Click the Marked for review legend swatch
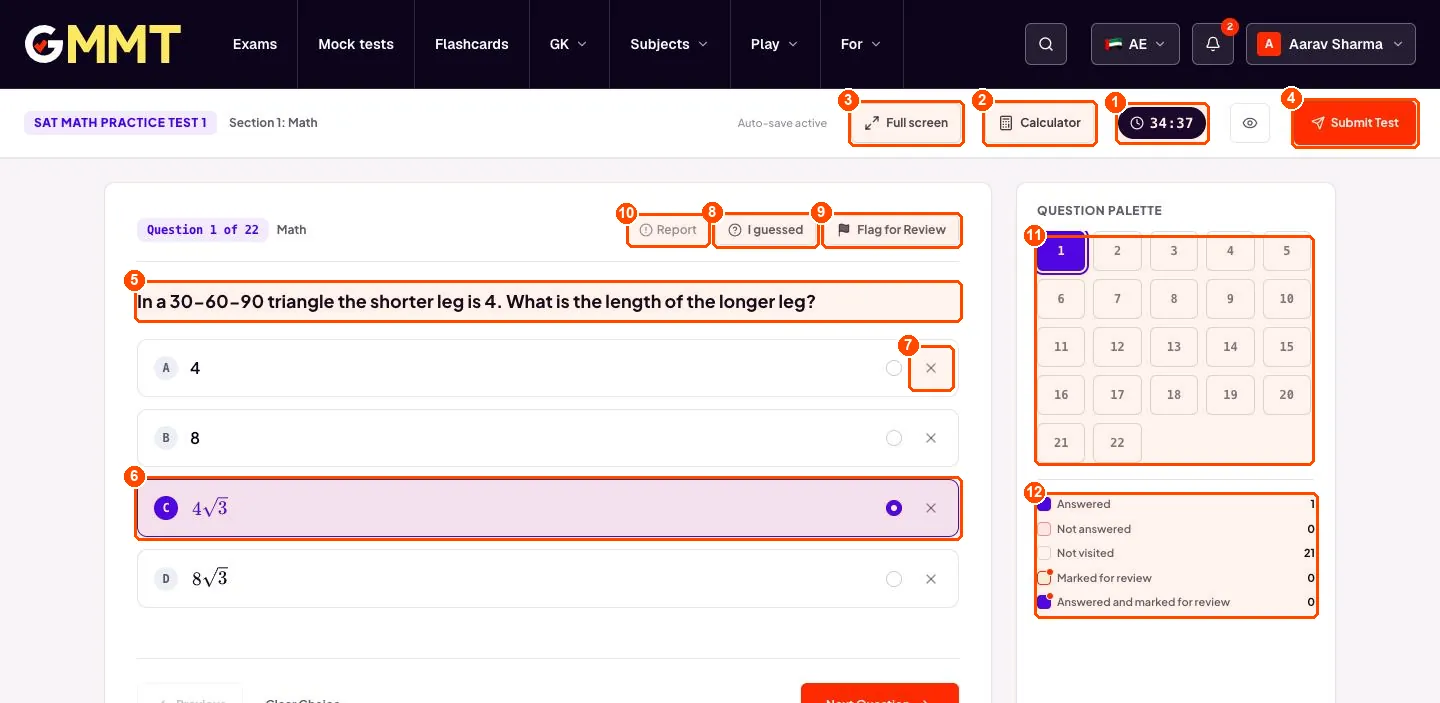Screen dimensions: 1440x703 [x=1044, y=578]
